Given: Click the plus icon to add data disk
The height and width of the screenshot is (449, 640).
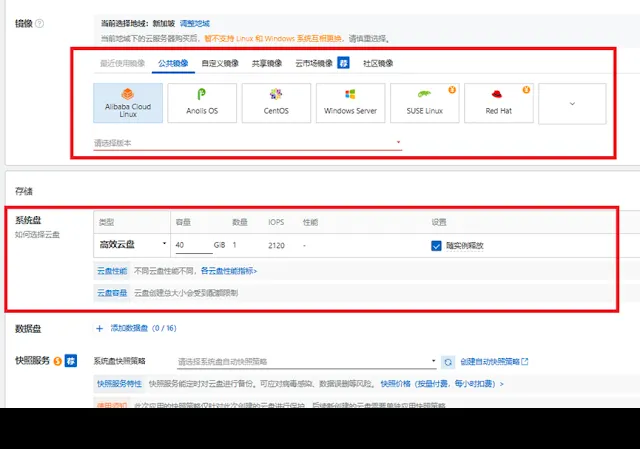Looking at the screenshot, I should 99,328.
